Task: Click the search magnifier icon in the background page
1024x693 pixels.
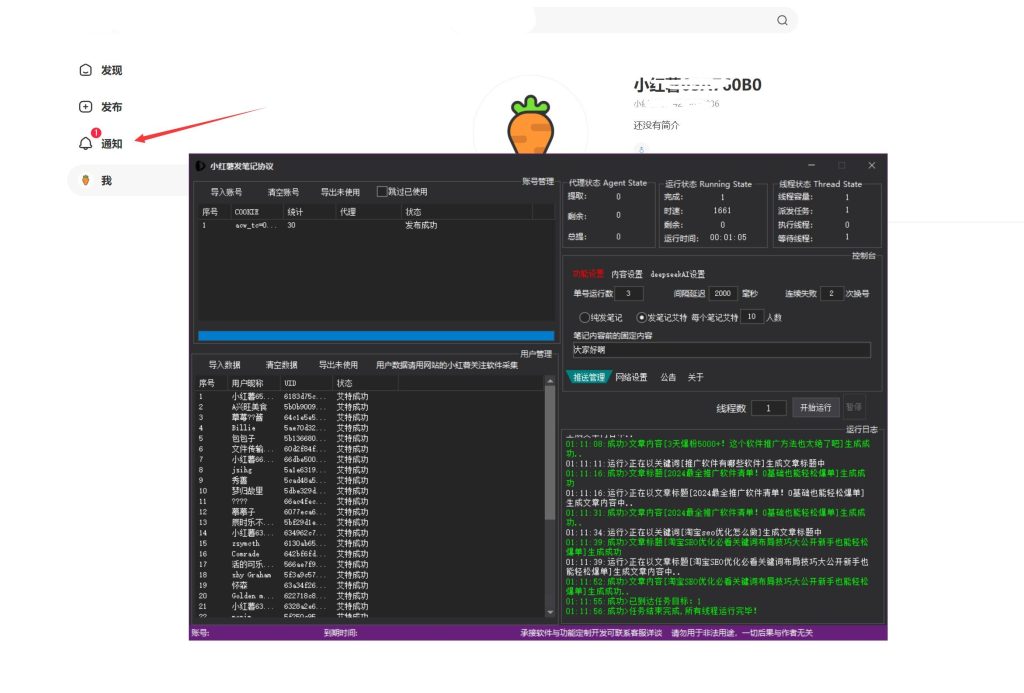Action: 782,20
